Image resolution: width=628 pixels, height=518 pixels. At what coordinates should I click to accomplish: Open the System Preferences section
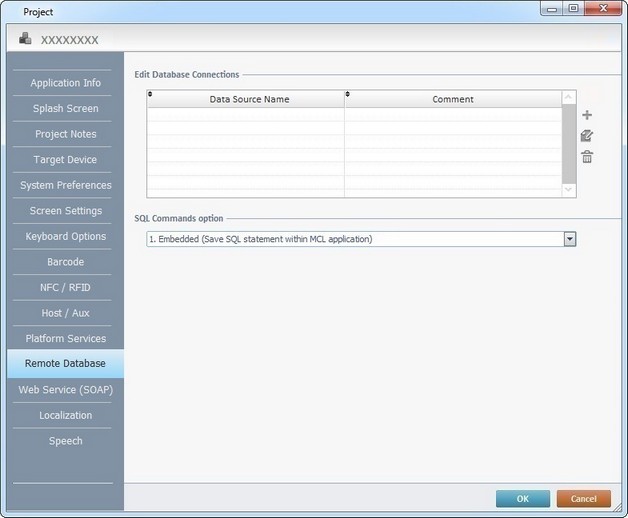click(66, 185)
